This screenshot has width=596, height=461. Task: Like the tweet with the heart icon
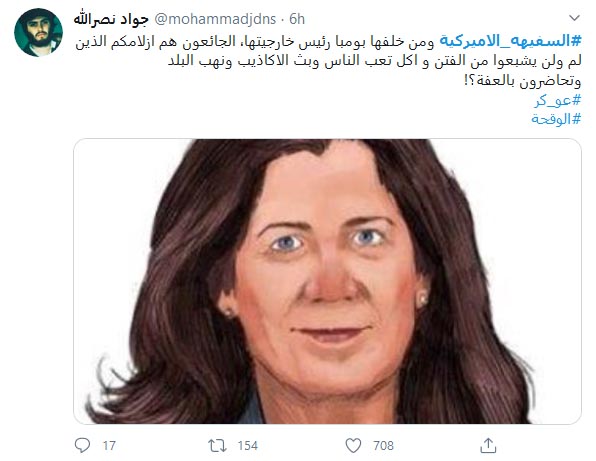click(353, 445)
